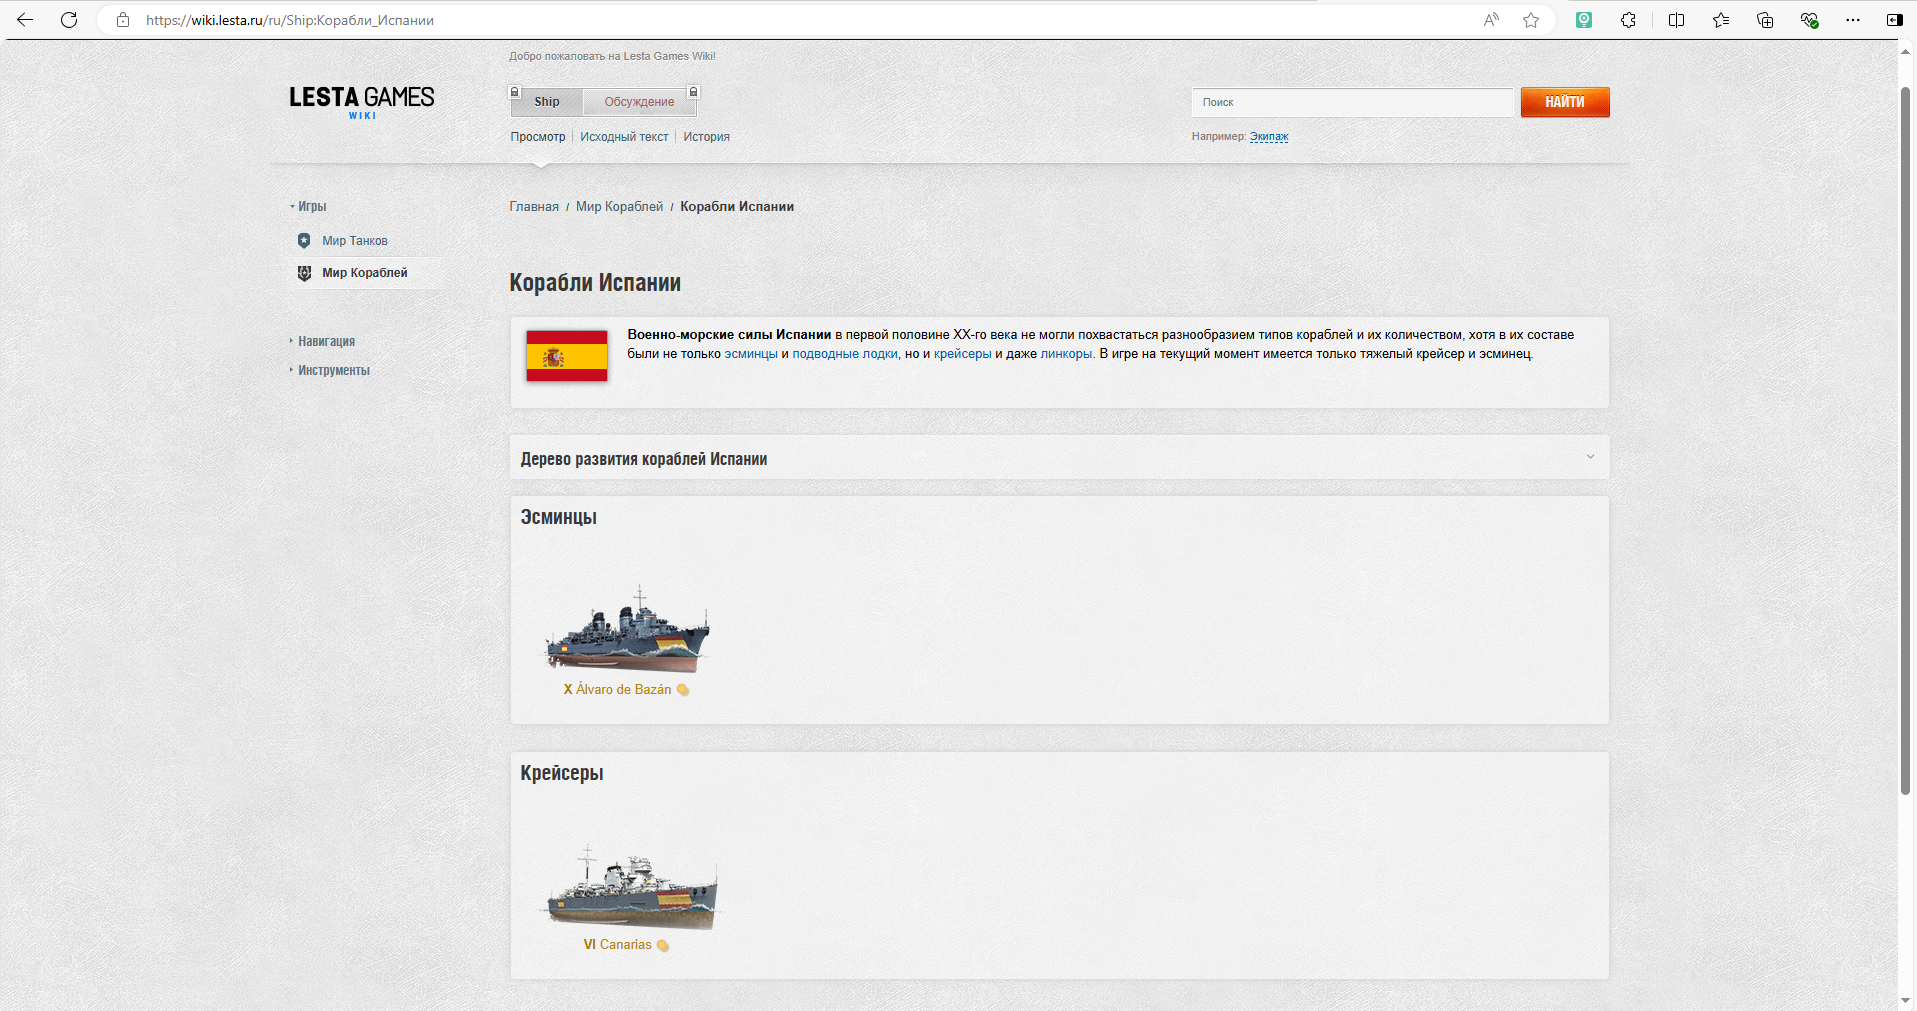Click the Lesta Games Wiki logo
Viewport: 1917px width, 1011px height.
click(x=362, y=102)
